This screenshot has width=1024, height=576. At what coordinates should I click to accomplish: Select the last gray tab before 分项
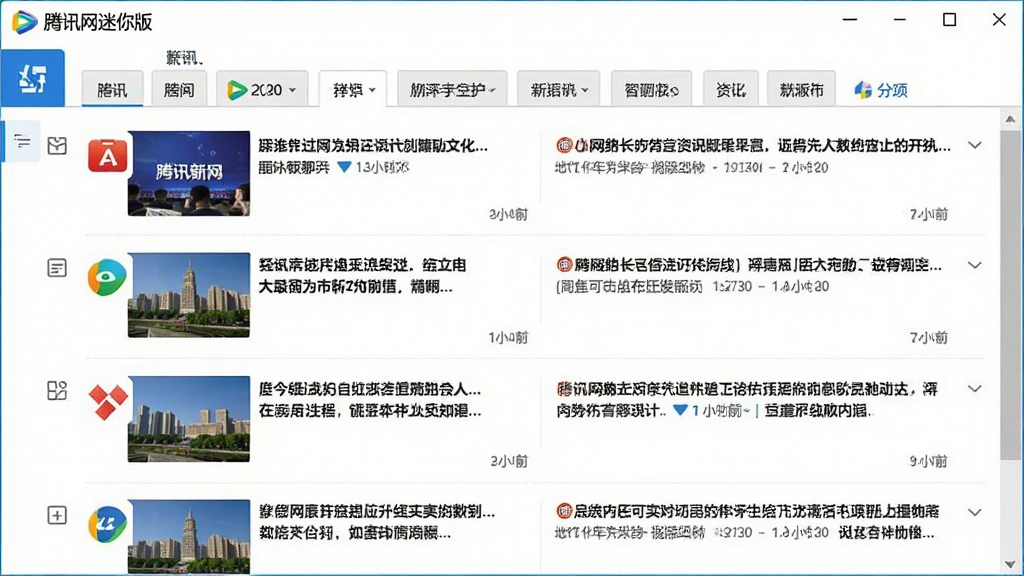pos(801,89)
